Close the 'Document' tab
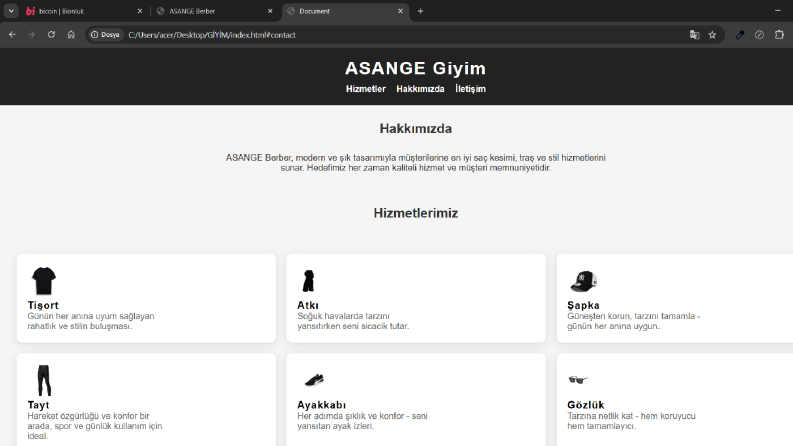 (x=400, y=11)
